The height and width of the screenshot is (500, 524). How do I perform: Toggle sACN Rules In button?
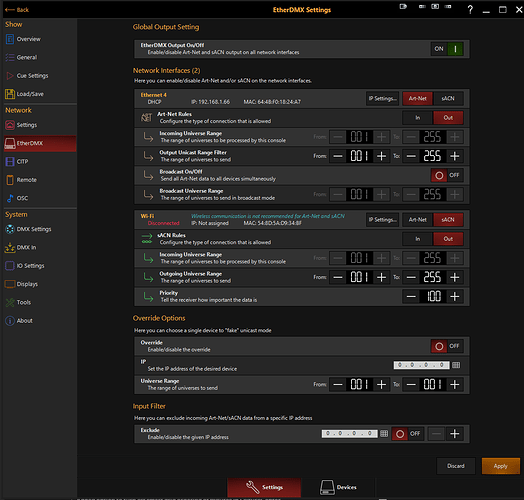tap(417, 239)
